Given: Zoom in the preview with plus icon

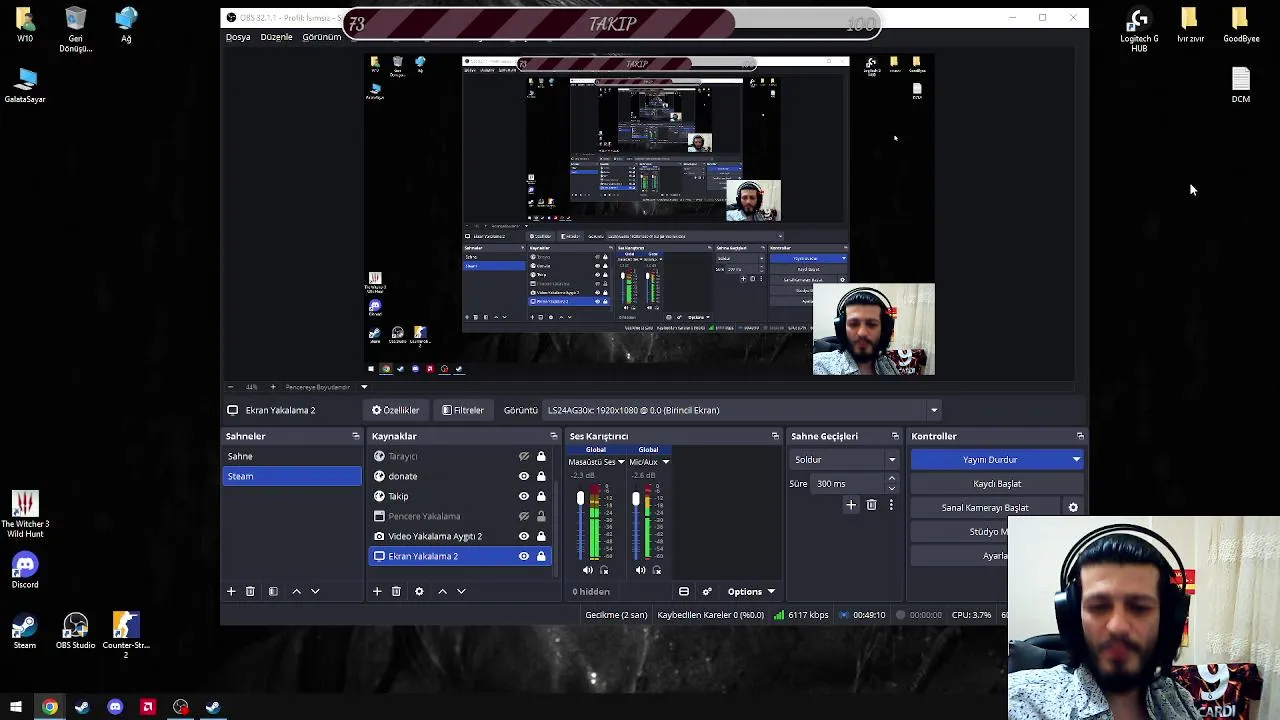Looking at the screenshot, I should (273, 387).
